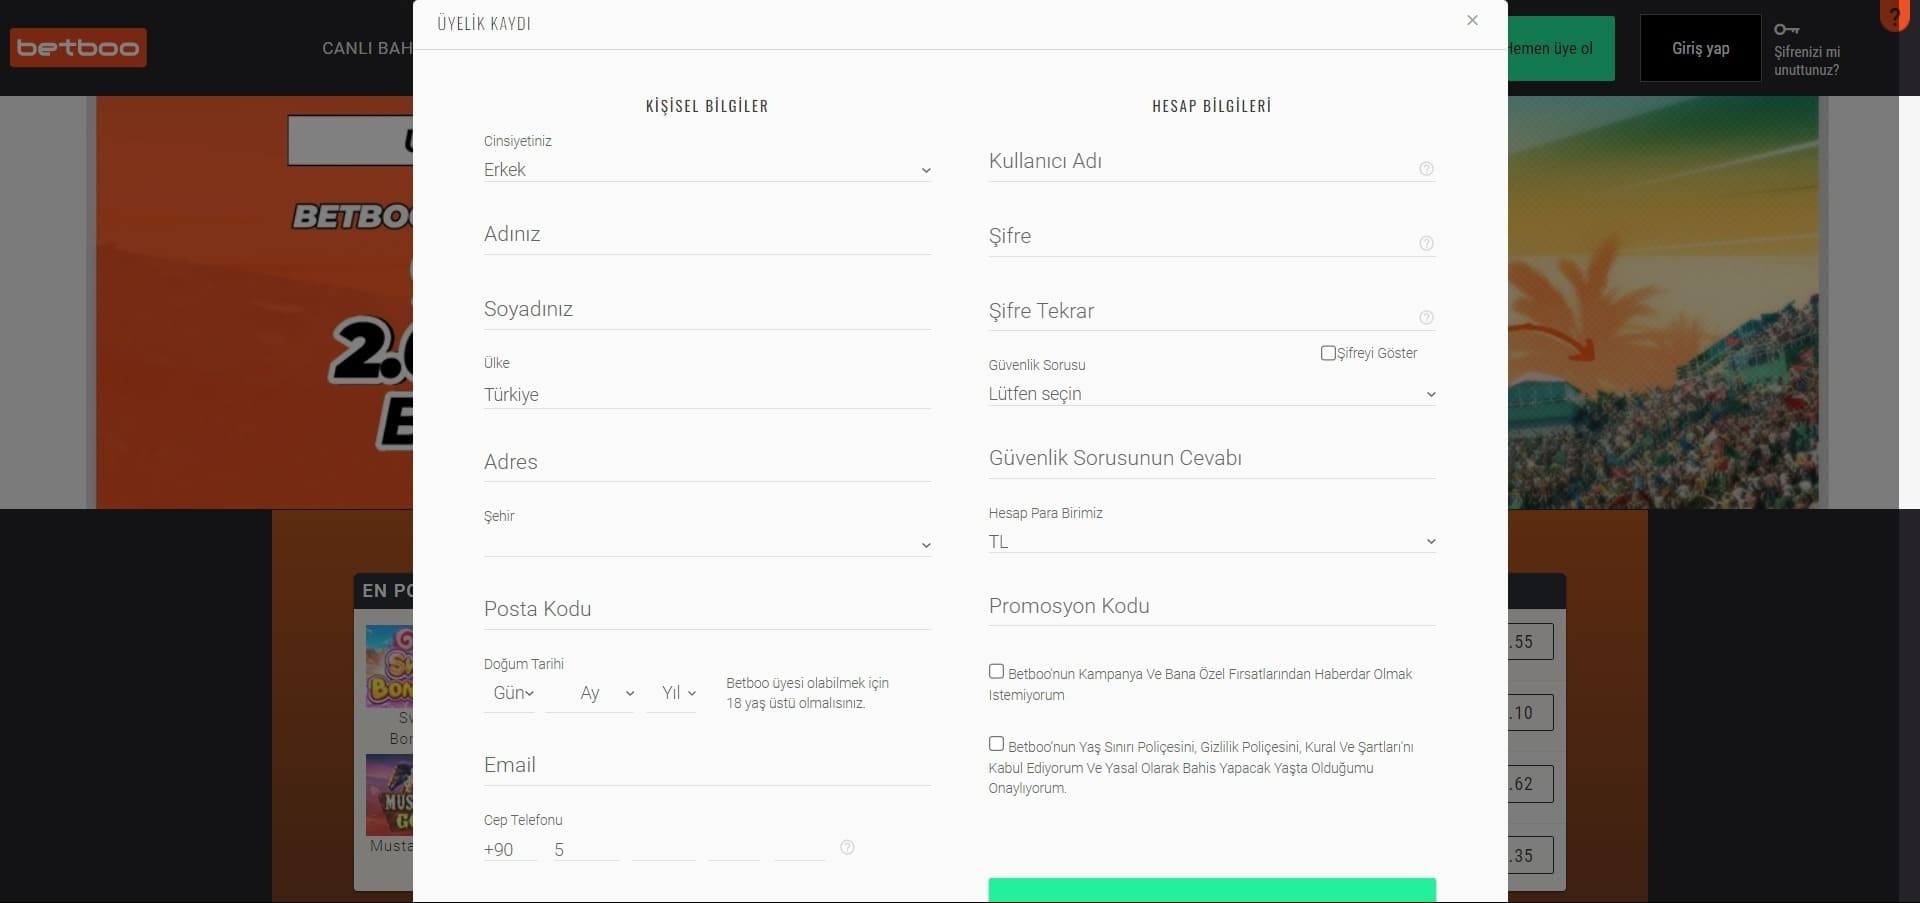Expand the Güvenlik Sorusu dropdown

[1211, 394]
